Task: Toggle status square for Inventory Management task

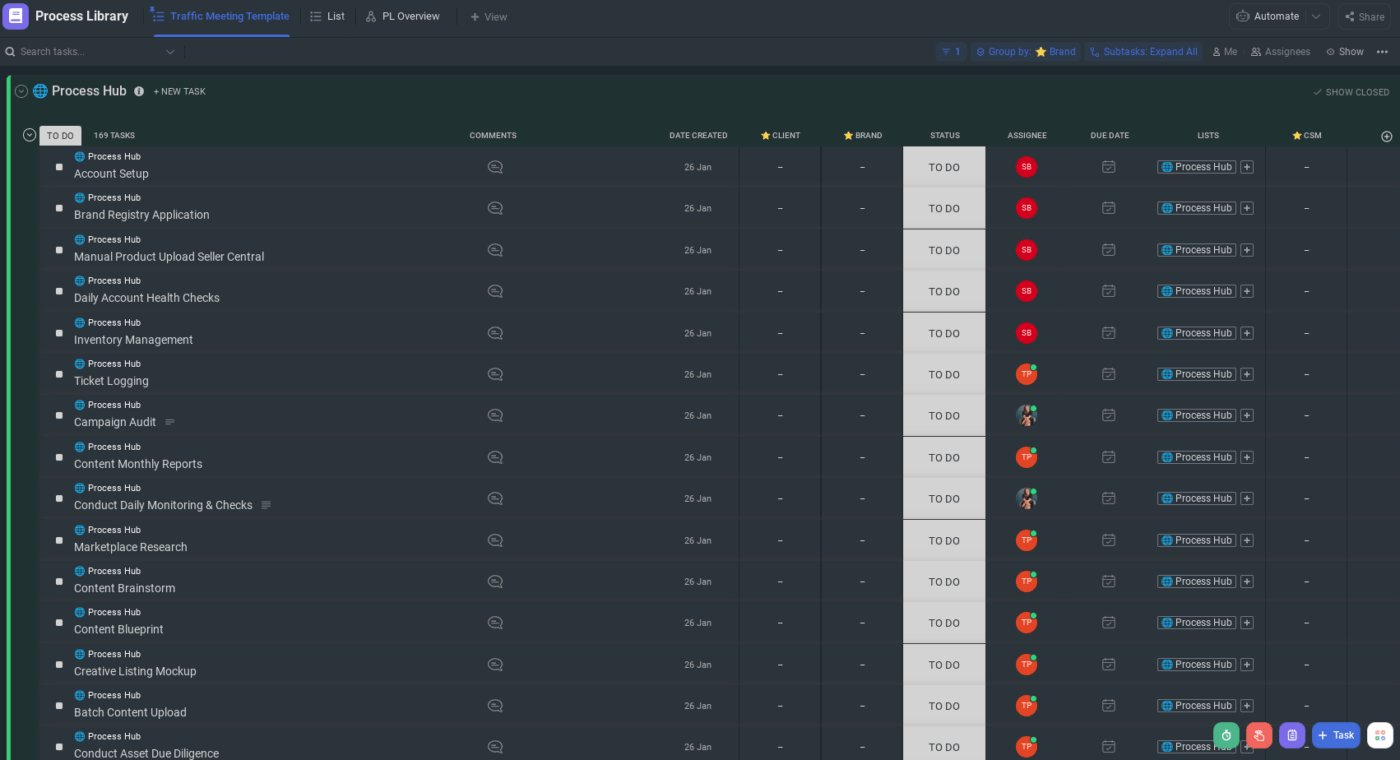Action: point(59,333)
